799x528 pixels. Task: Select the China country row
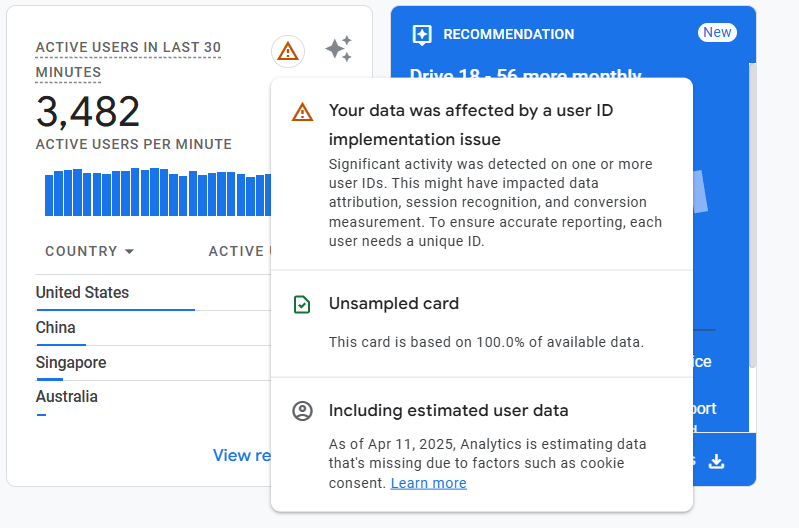pyautogui.click(x=56, y=328)
